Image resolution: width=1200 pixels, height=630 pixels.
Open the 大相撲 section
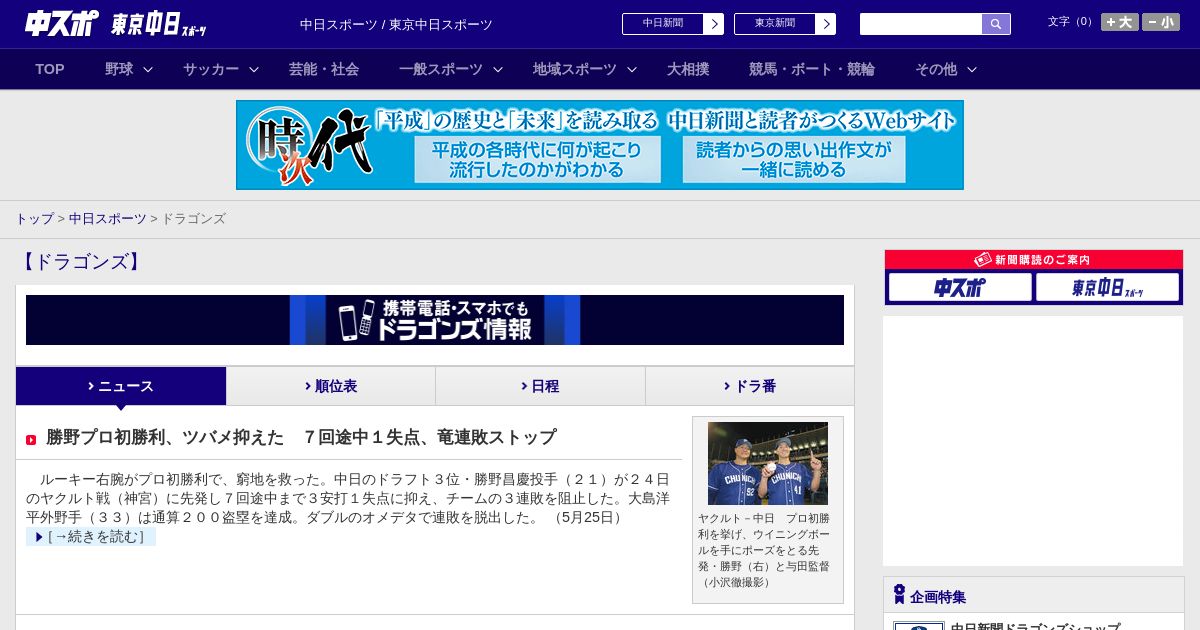688,69
